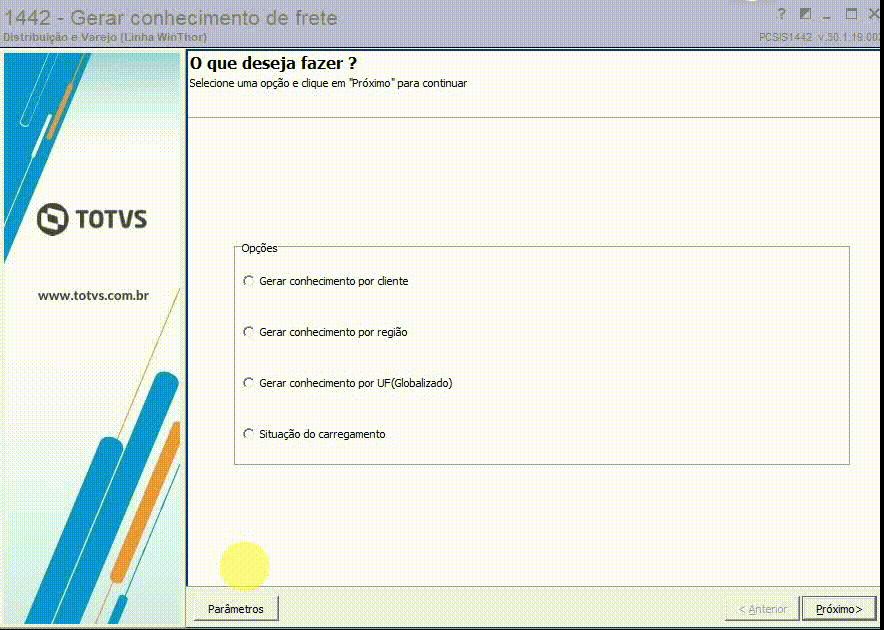Screen dimensions: 884x630
Task: Click Próximo to continue
Action: tap(839, 609)
